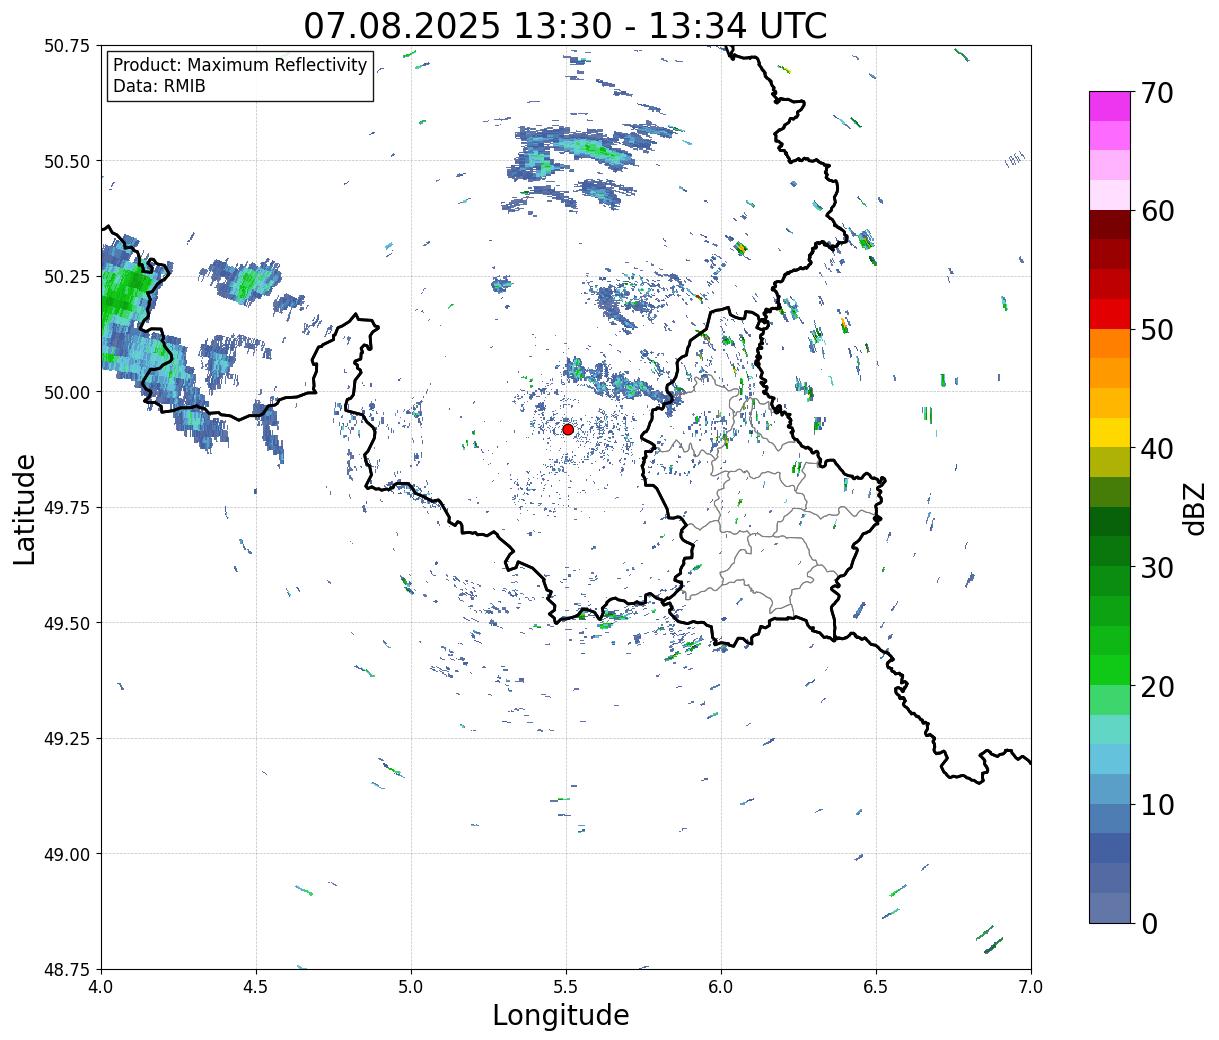
Task: Click the latitude tick label 50.75
Action: 67,46
